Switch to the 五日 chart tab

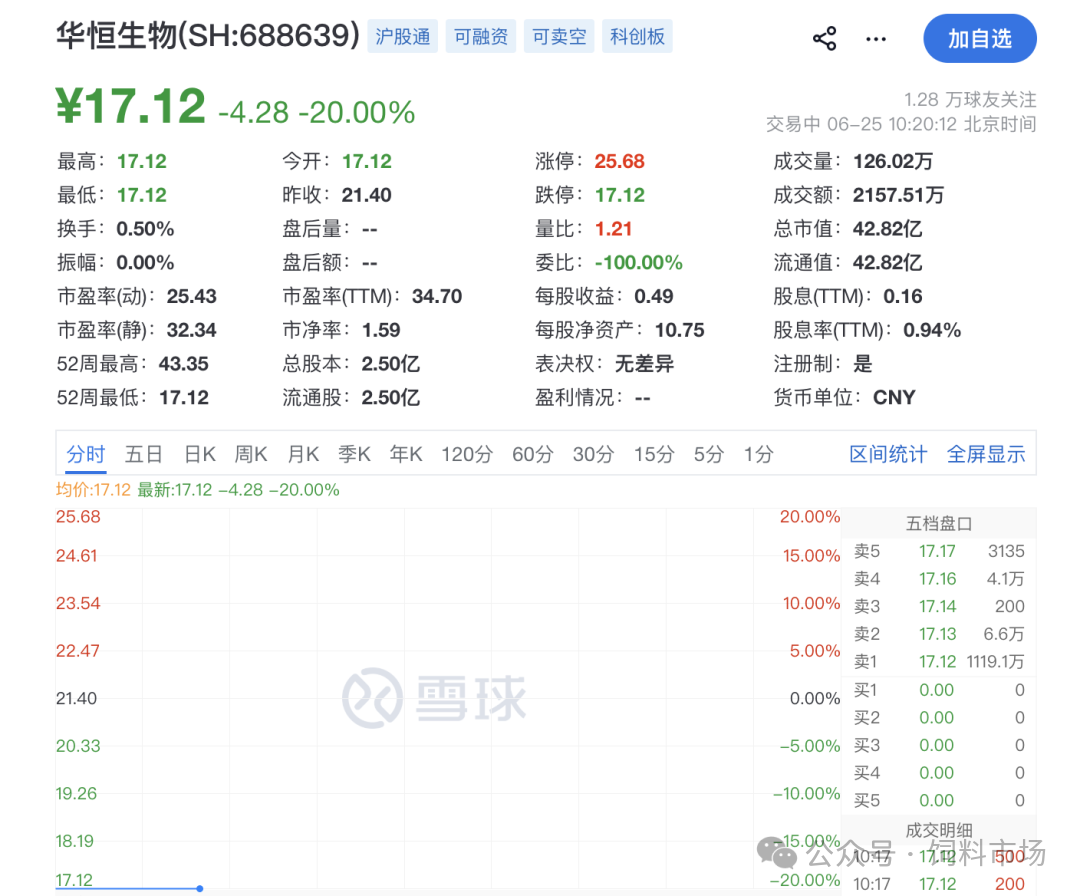coord(143,455)
